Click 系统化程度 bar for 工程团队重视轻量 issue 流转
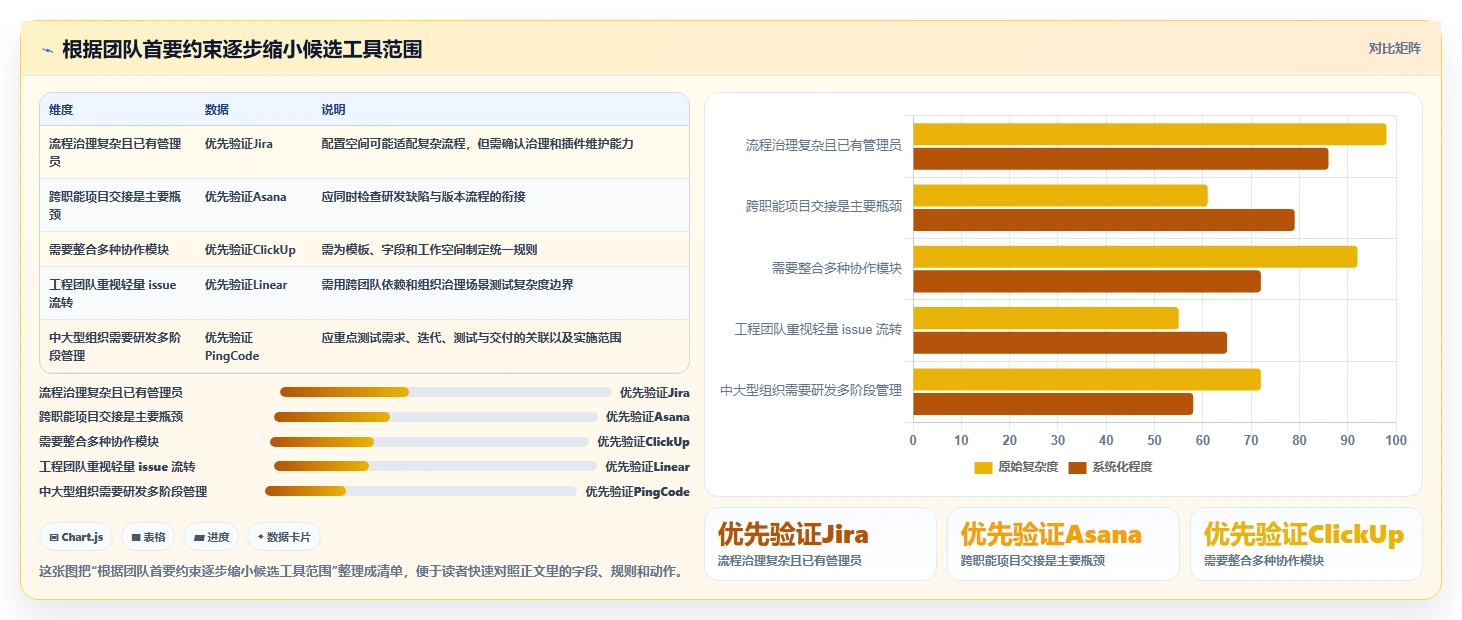1462x620 pixels. (x=1069, y=342)
